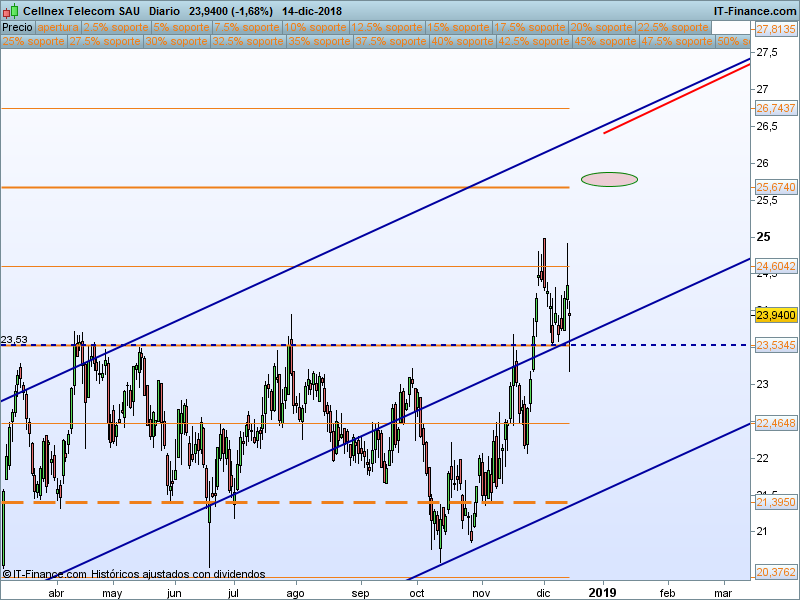800x600 pixels.
Task: Click the 27,8135 price level tag
Action: 776,29
